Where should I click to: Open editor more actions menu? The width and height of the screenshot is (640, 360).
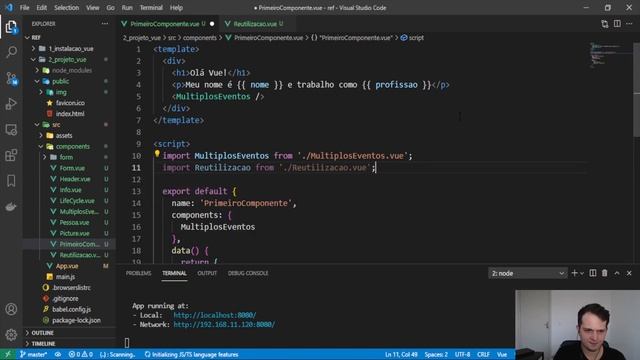point(629,24)
